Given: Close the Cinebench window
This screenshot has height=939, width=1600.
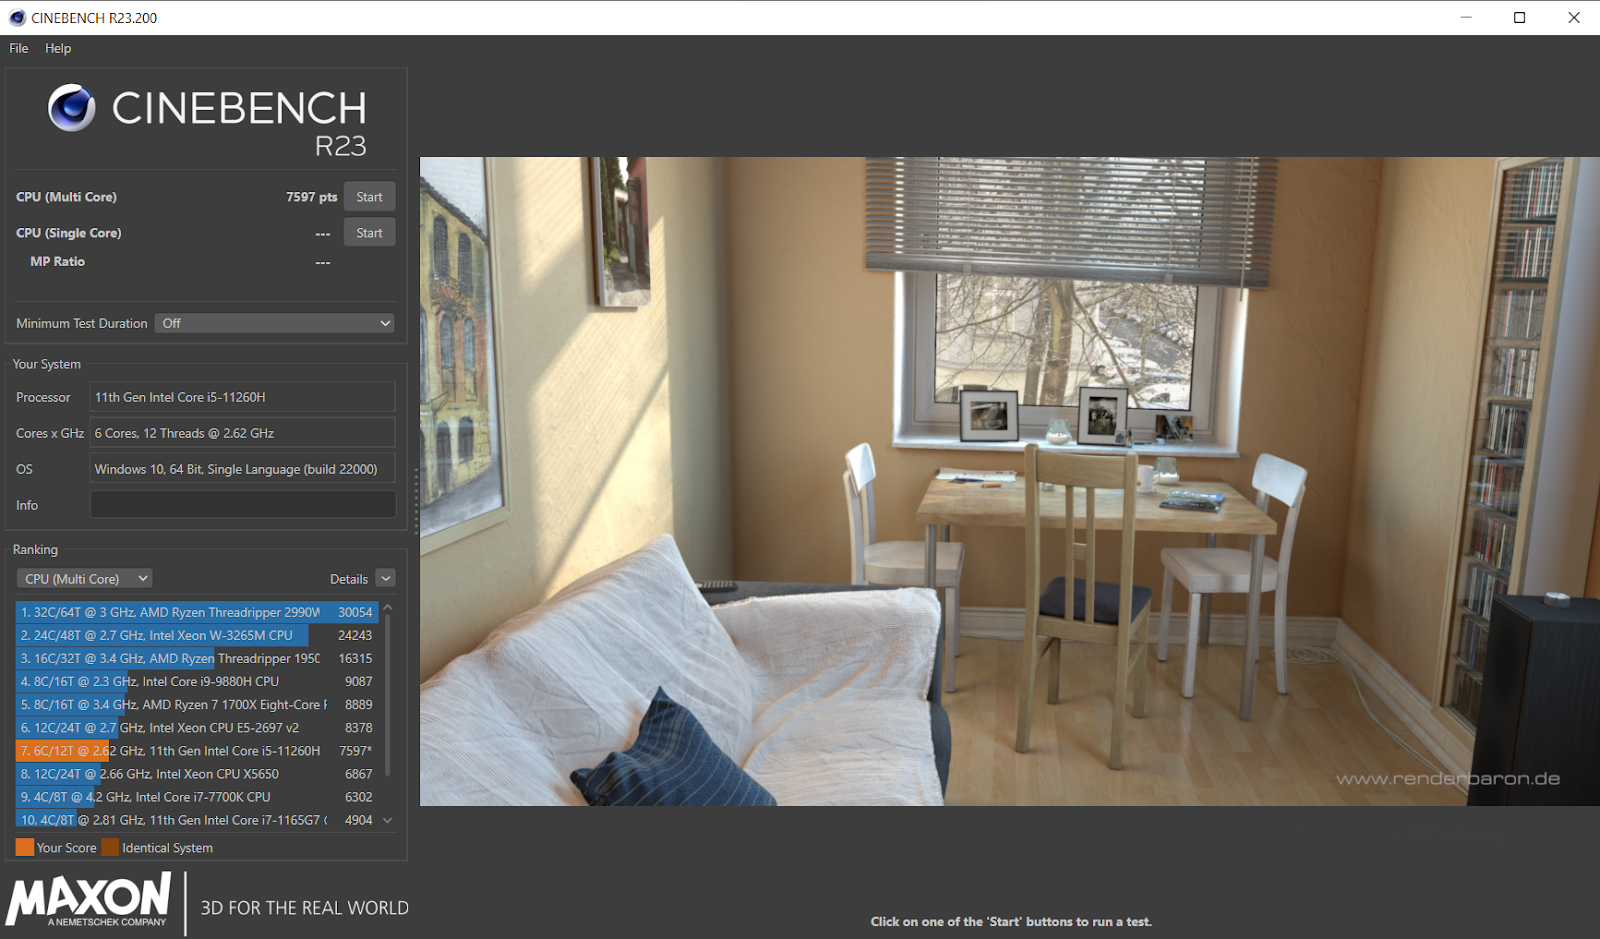Looking at the screenshot, I should [x=1573, y=17].
